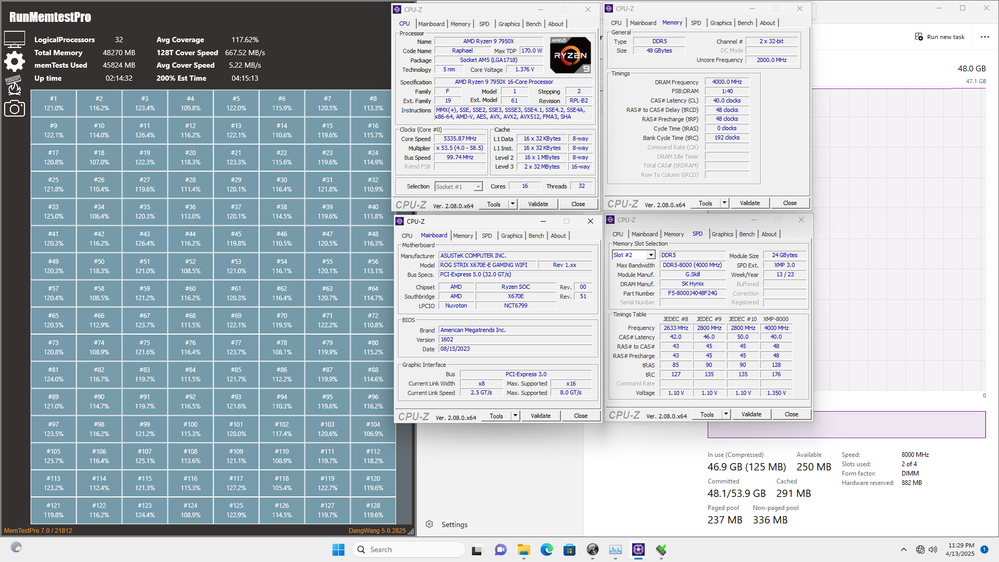The width and height of the screenshot is (999, 562).
Task: Open network settings from the system tray
Action: coord(920,549)
